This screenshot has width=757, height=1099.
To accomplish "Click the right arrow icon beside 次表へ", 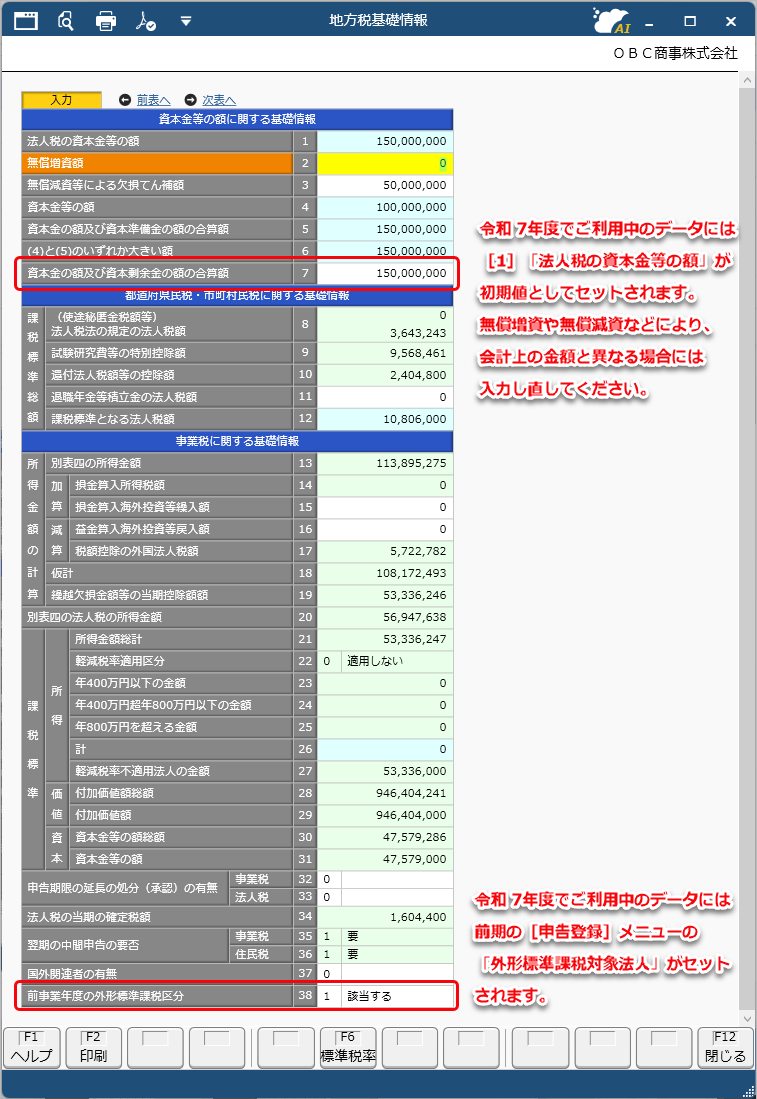I will [191, 100].
